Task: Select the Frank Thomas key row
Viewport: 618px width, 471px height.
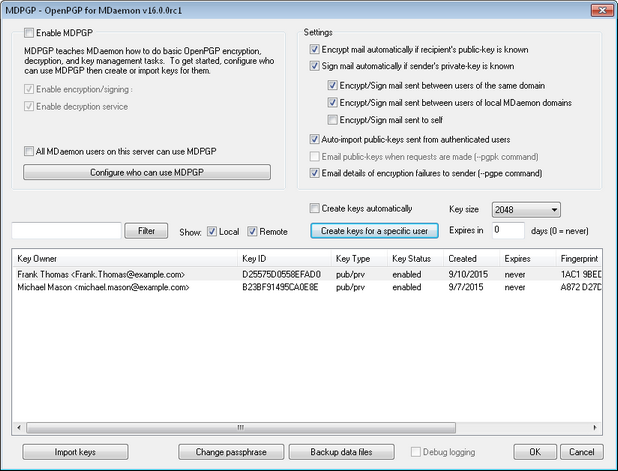Action: 100,273
